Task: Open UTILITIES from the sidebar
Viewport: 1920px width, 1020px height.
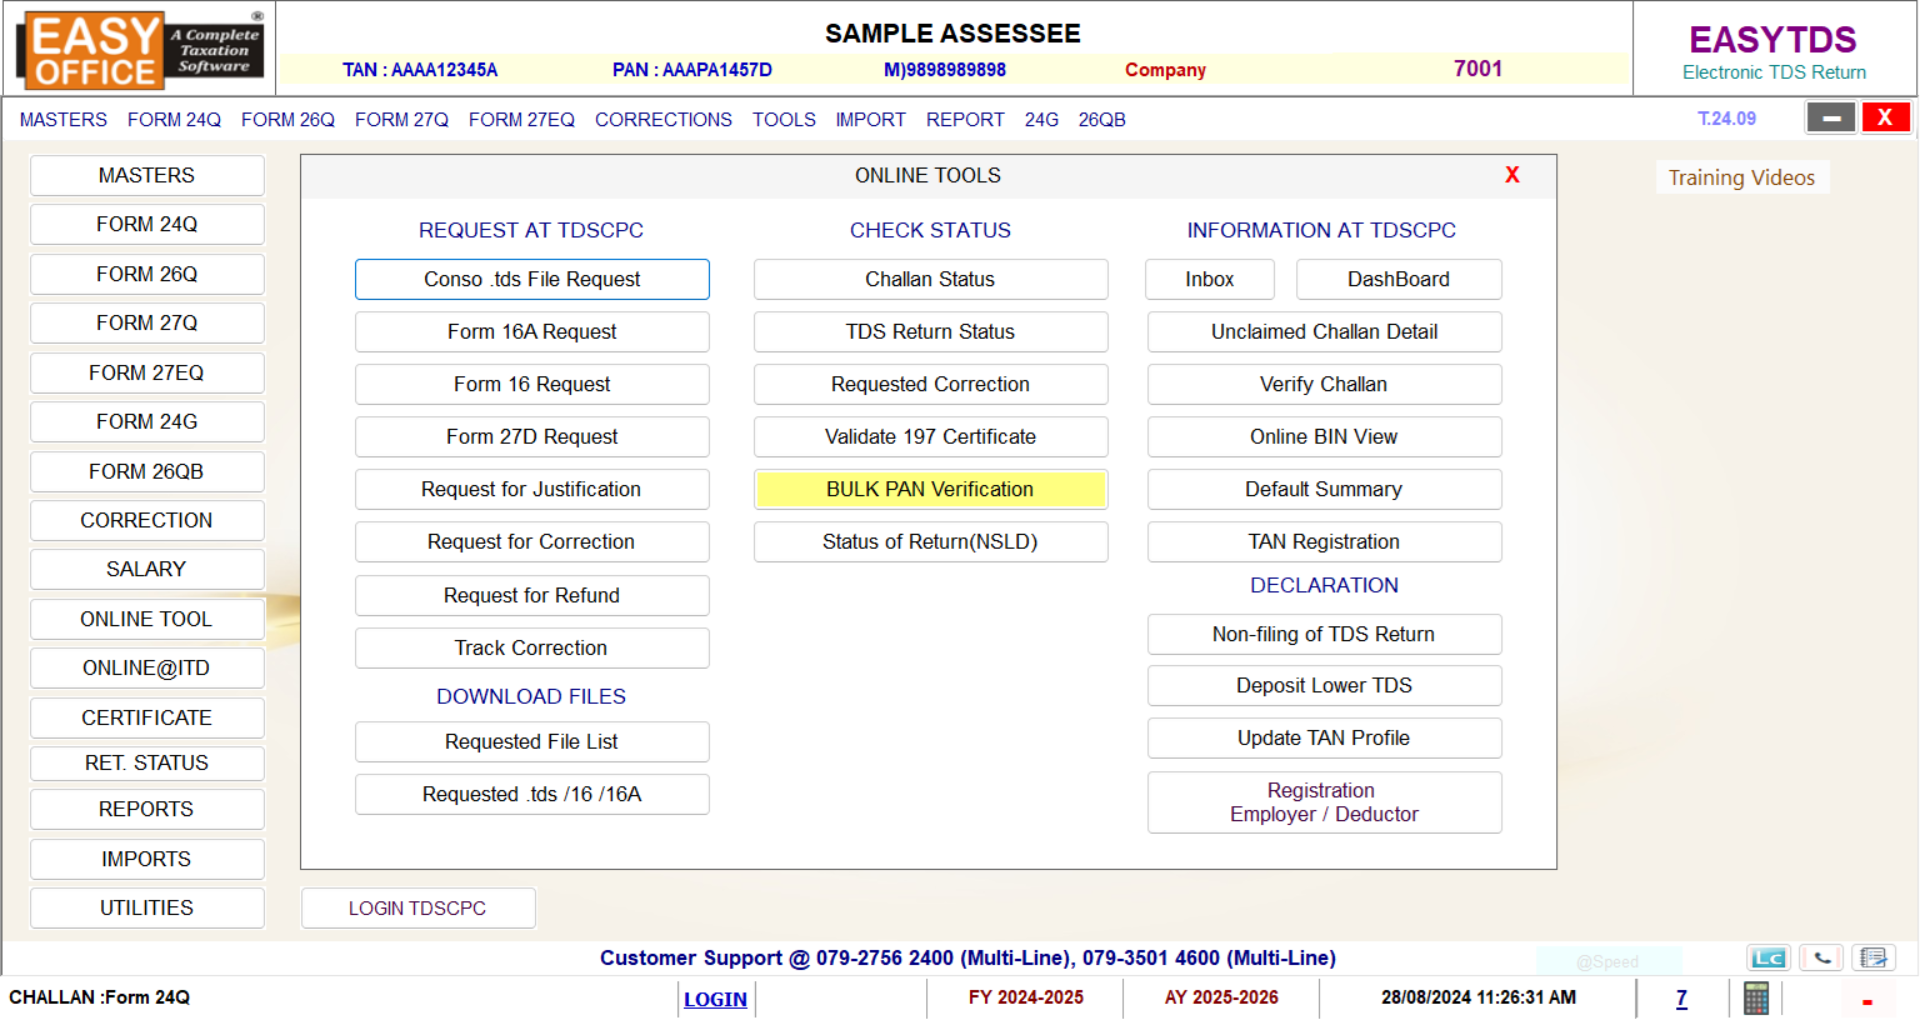Action: point(147,909)
